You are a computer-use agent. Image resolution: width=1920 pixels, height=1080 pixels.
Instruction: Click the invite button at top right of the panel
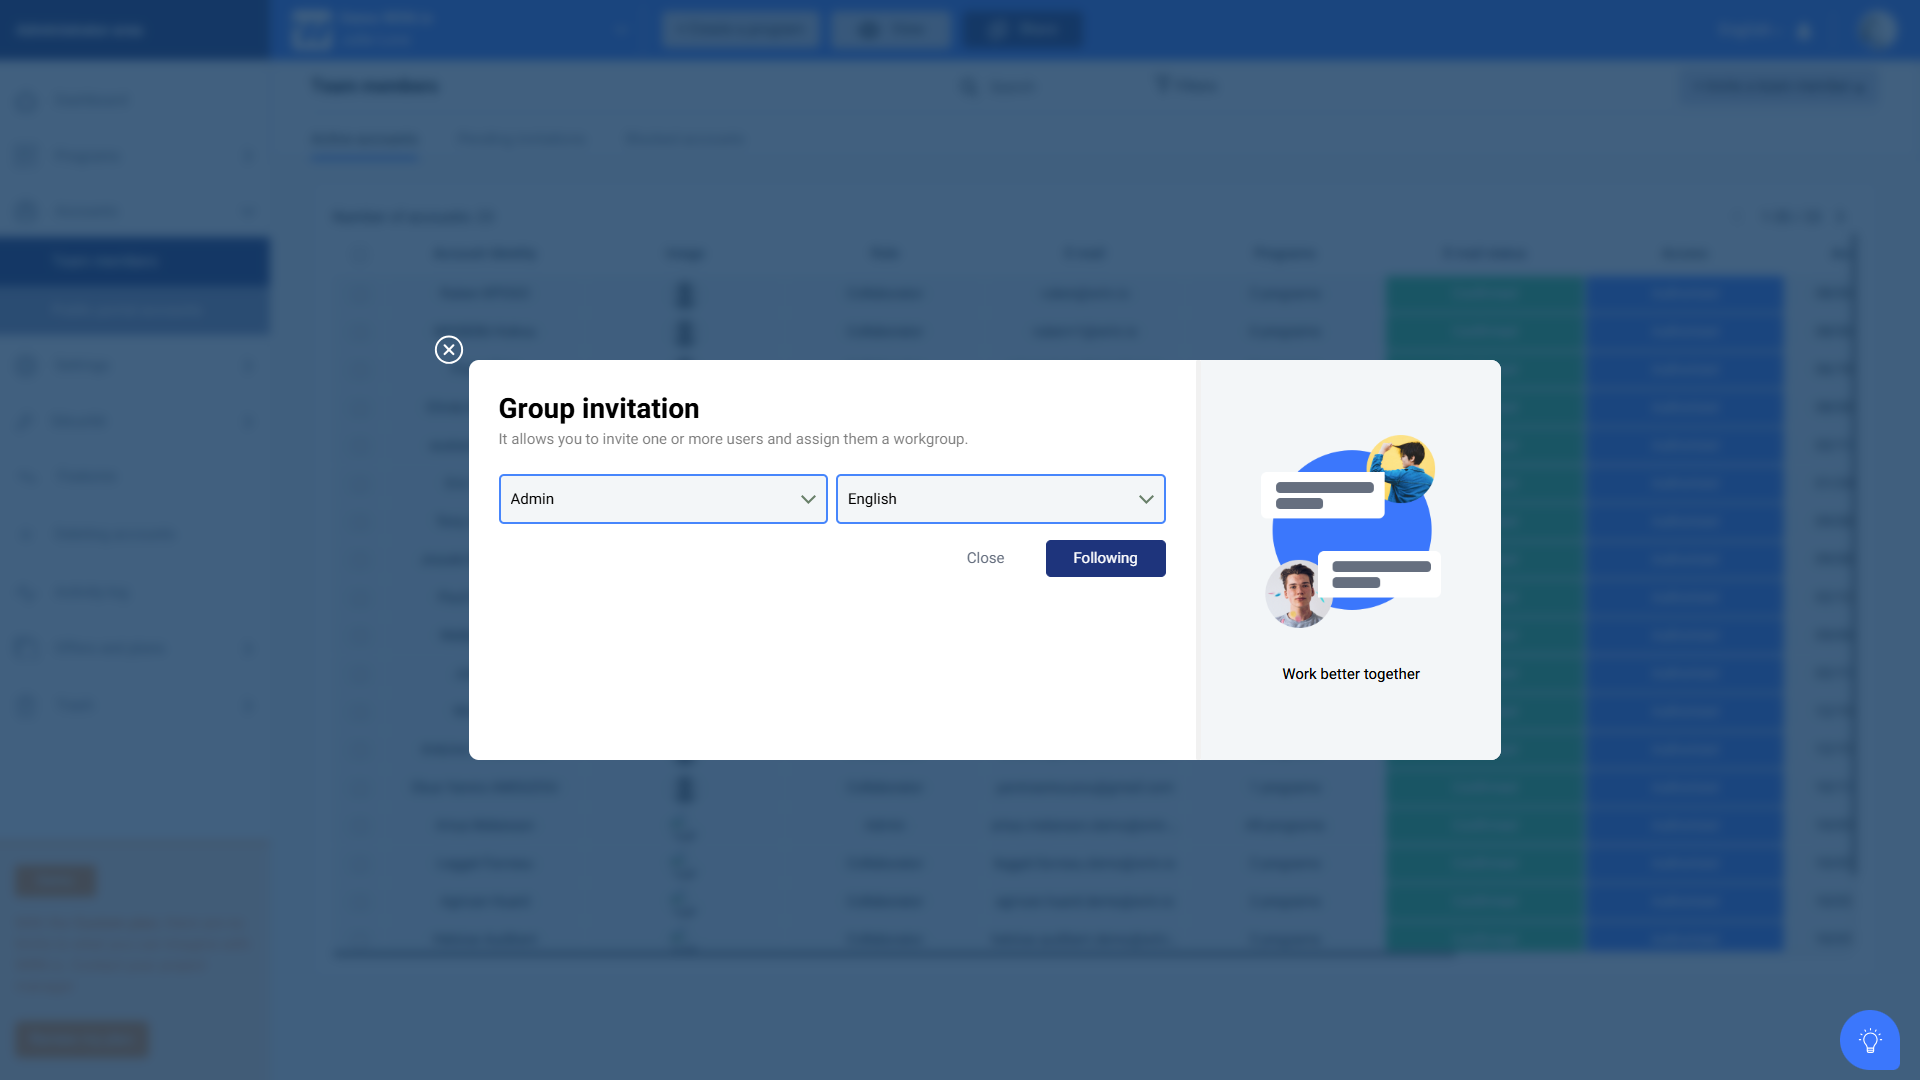pos(1777,87)
